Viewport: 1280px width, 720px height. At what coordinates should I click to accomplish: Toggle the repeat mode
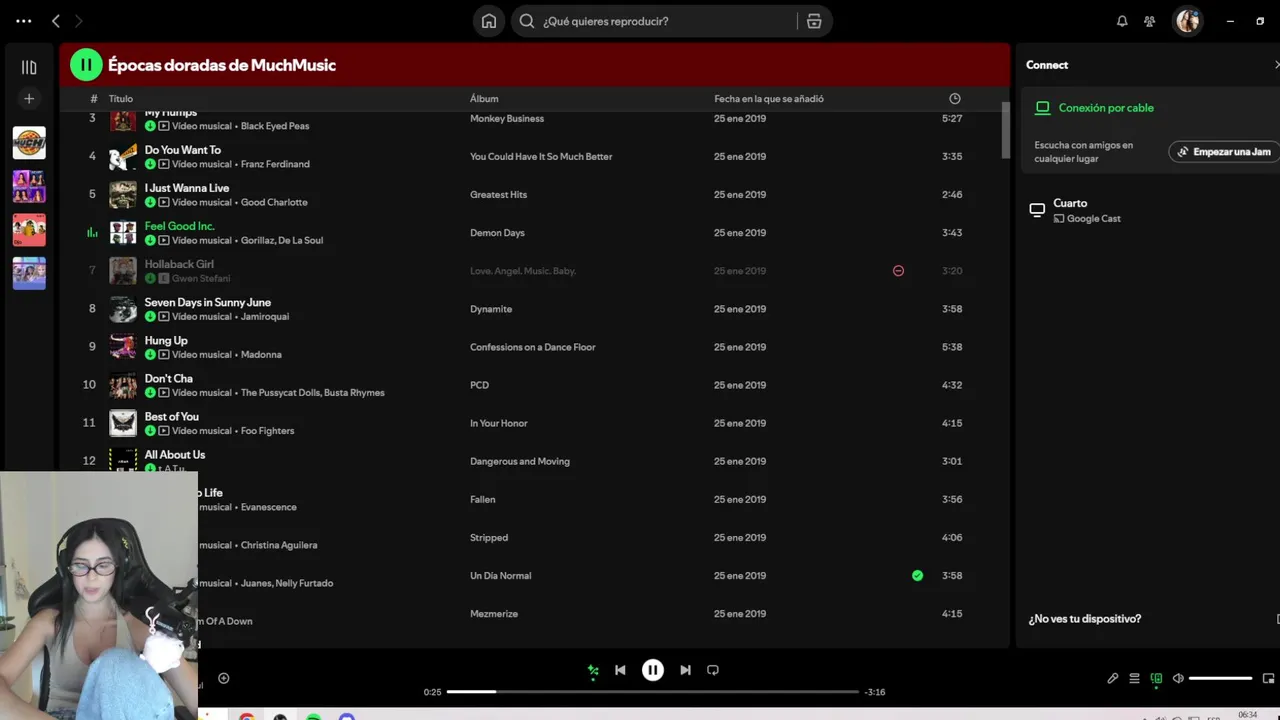713,670
